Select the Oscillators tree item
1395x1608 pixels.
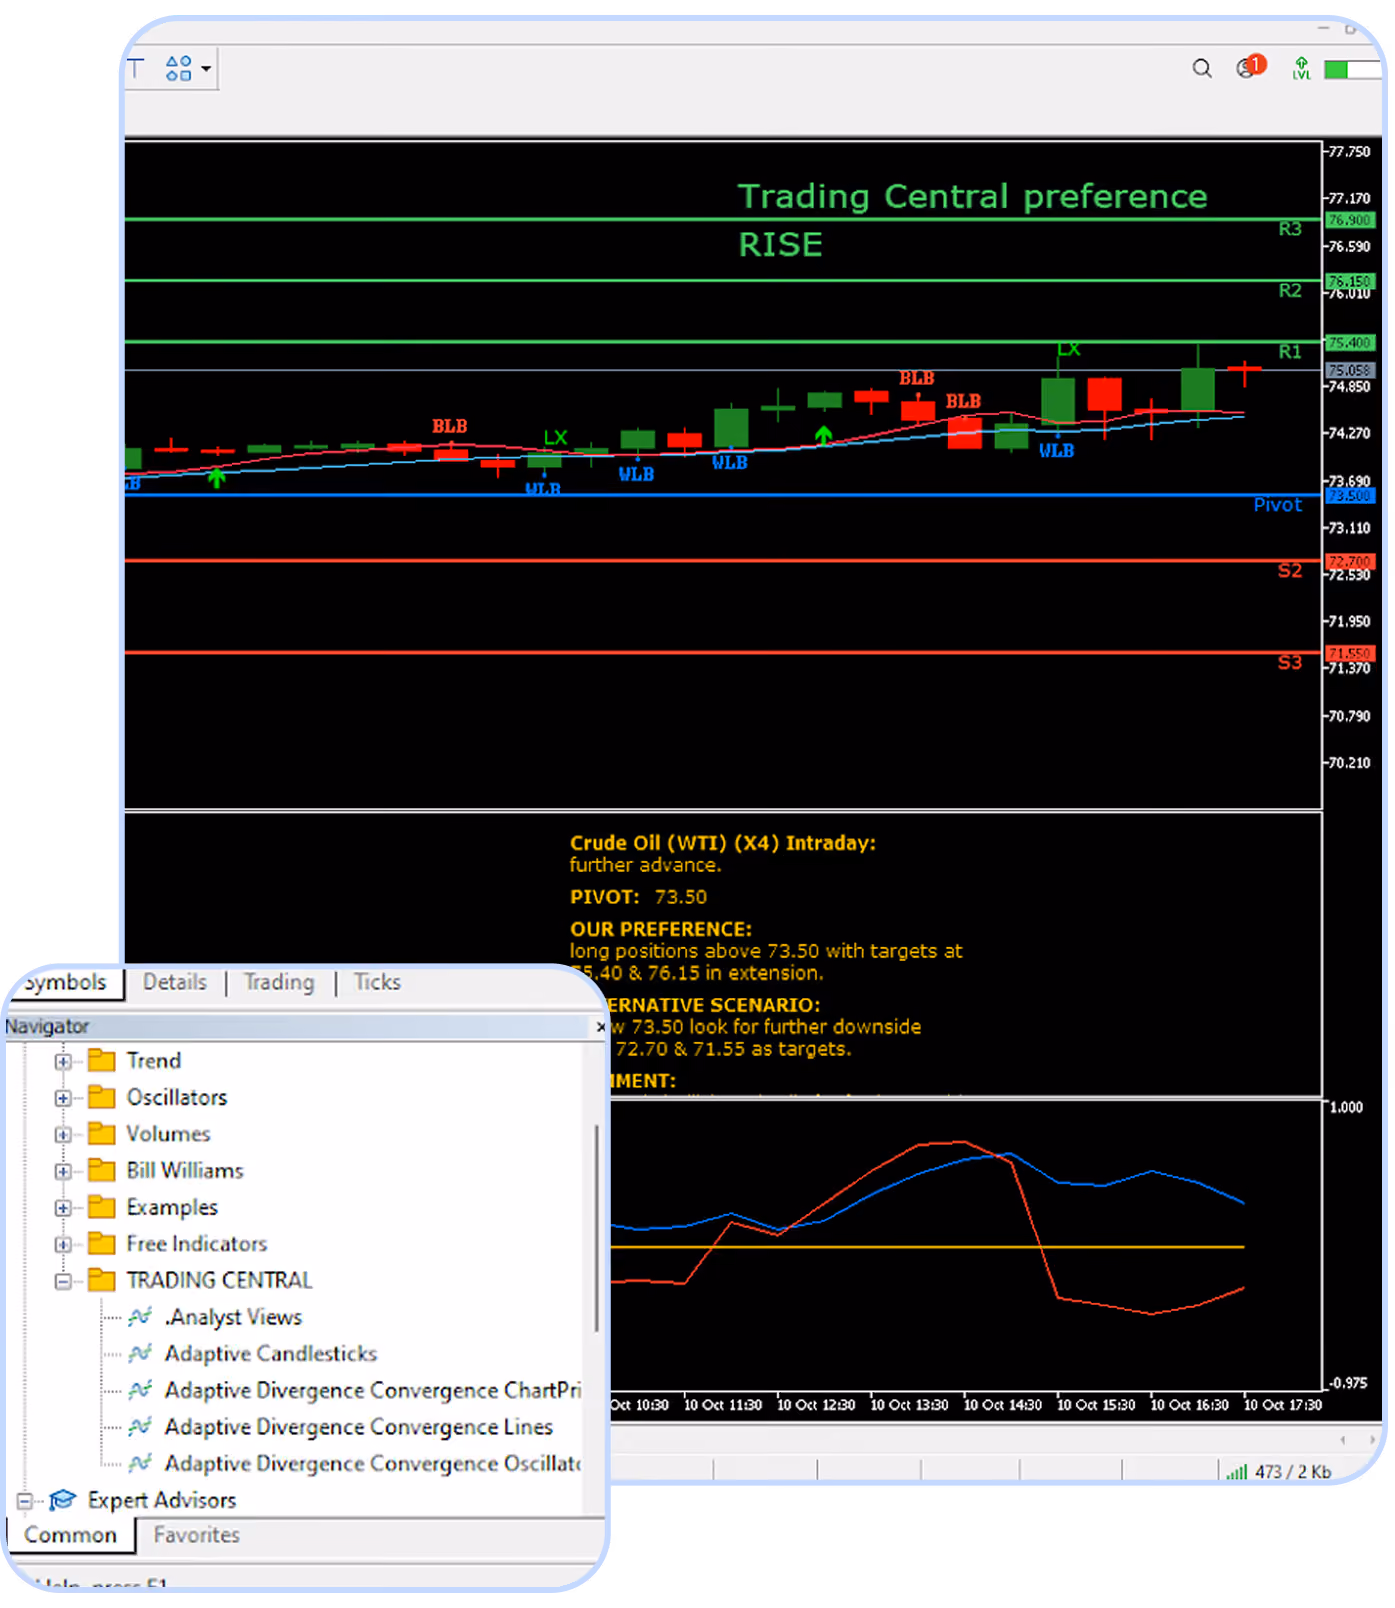pyautogui.click(x=177, y=1097)
